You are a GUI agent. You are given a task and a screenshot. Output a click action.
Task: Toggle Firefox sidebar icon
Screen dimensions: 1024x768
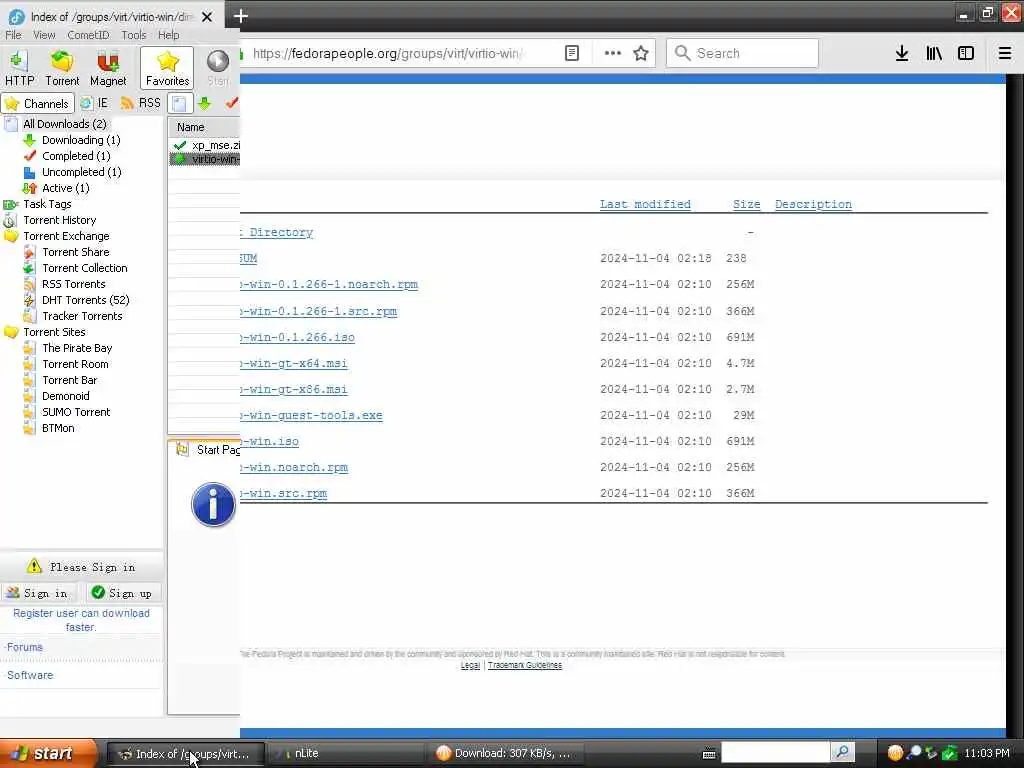click(966, 54)
